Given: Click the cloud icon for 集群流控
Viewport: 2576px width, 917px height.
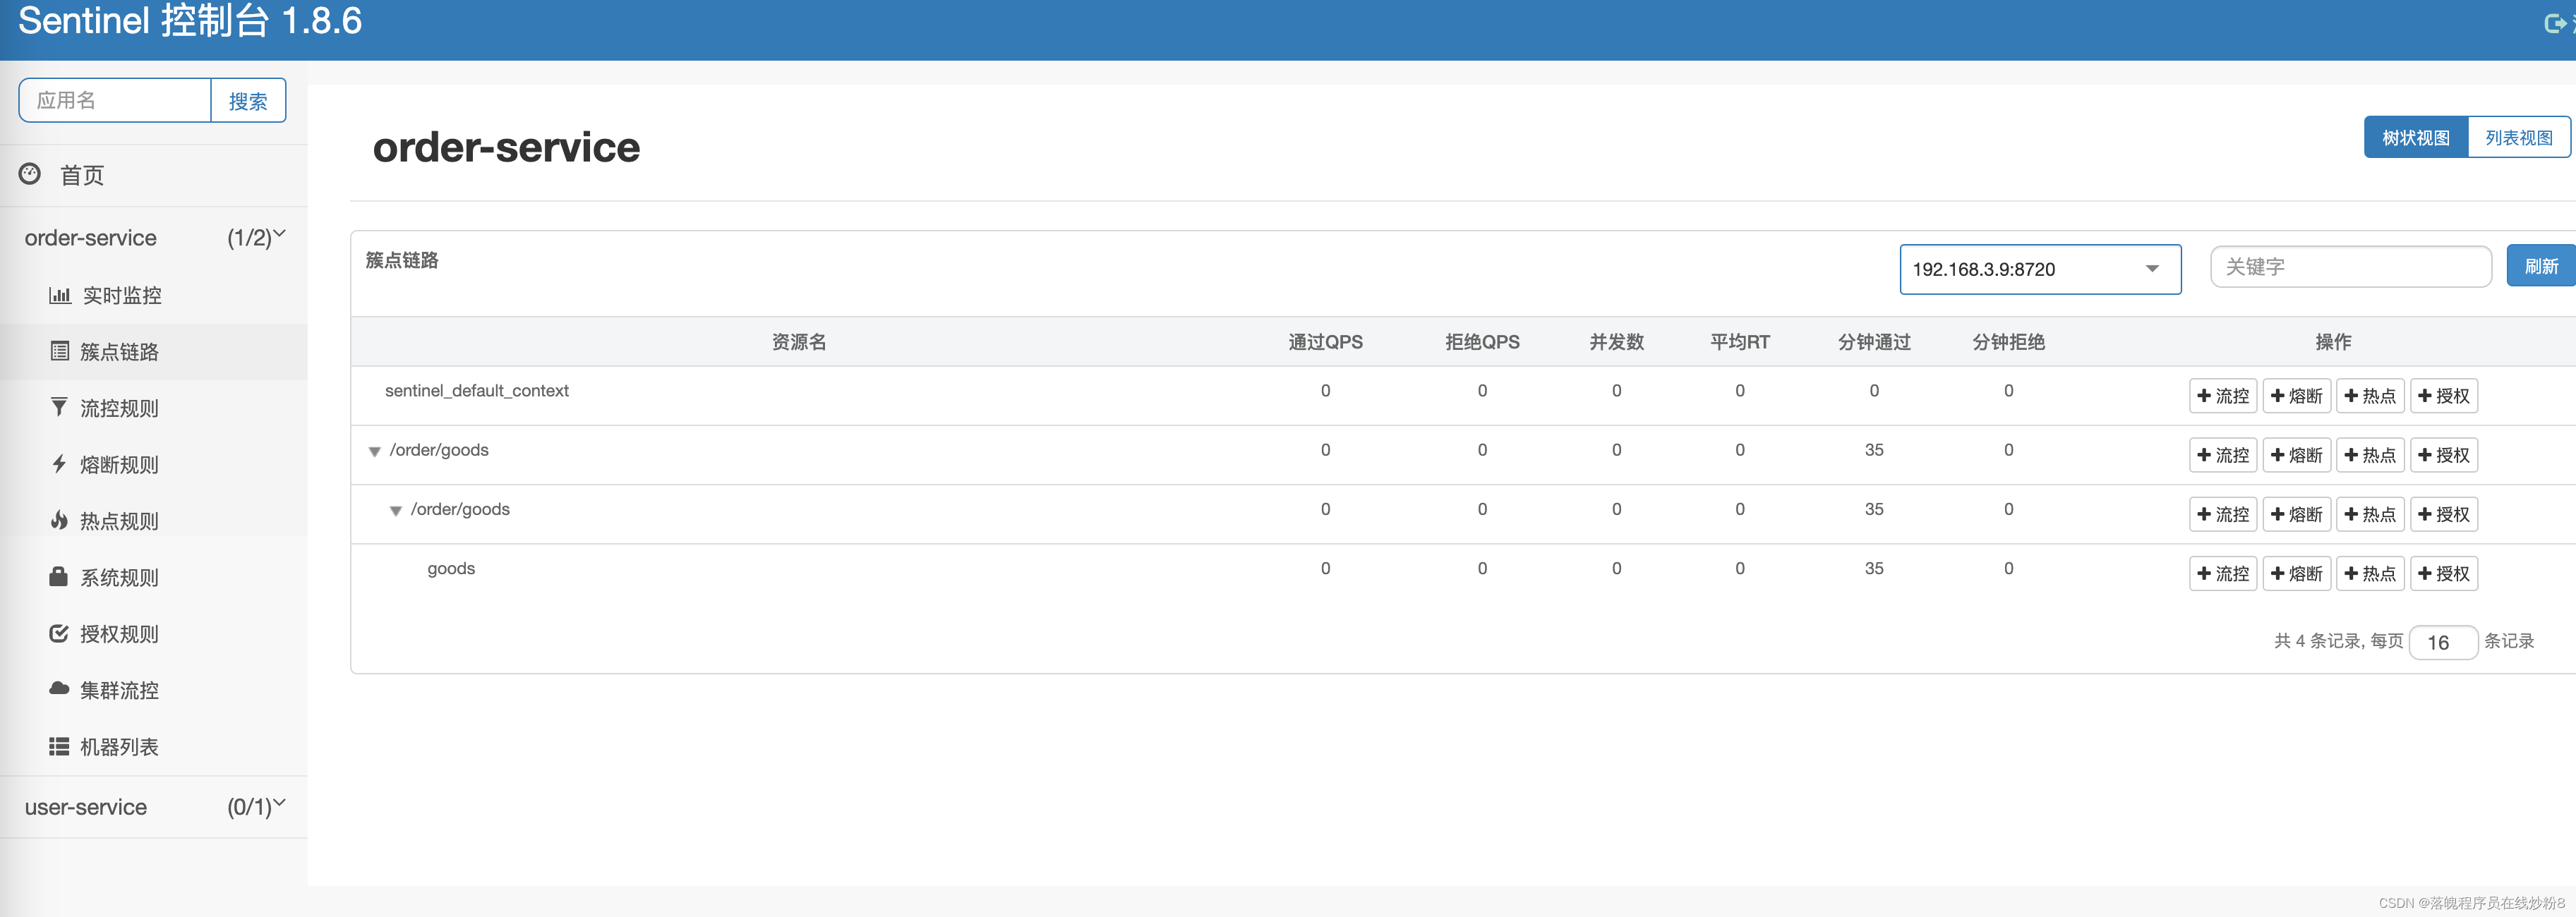Looking at the screenshot, I should (59, 689).
